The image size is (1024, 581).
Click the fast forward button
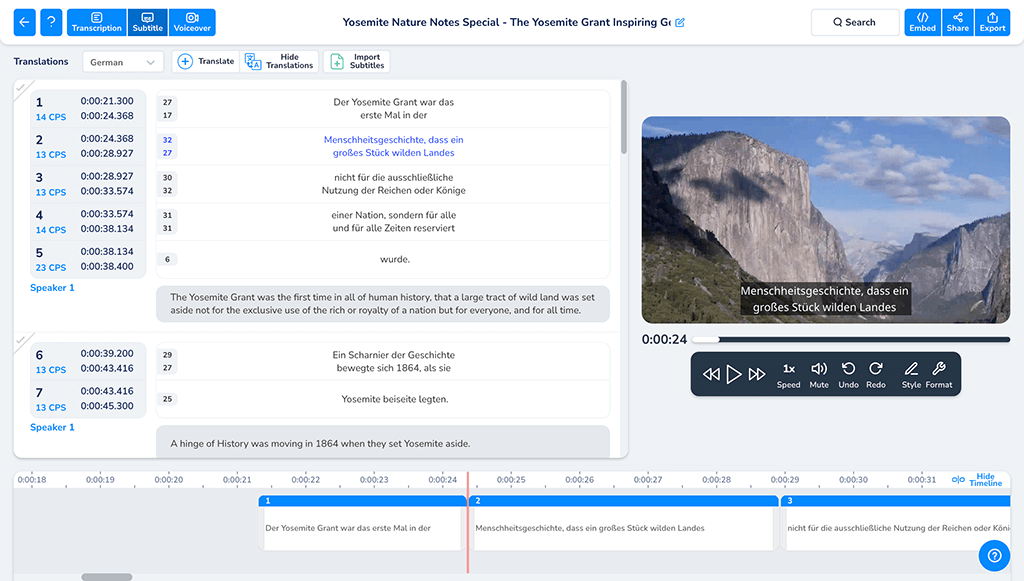point(757,374)
